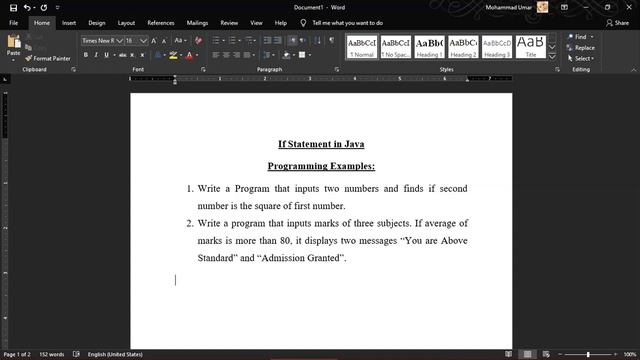640x360 pixels.
Task: Apply red font color
Action: (x=189, y=55)
